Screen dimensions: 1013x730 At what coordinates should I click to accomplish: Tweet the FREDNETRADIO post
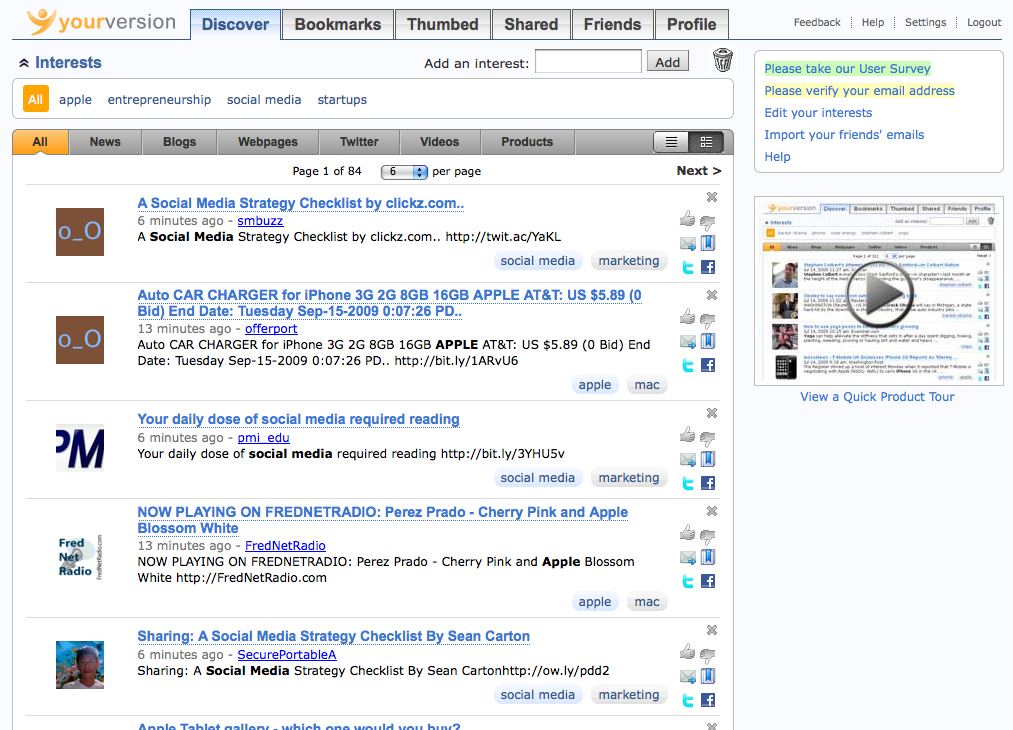pyautogui.click(x=688, y=581)
